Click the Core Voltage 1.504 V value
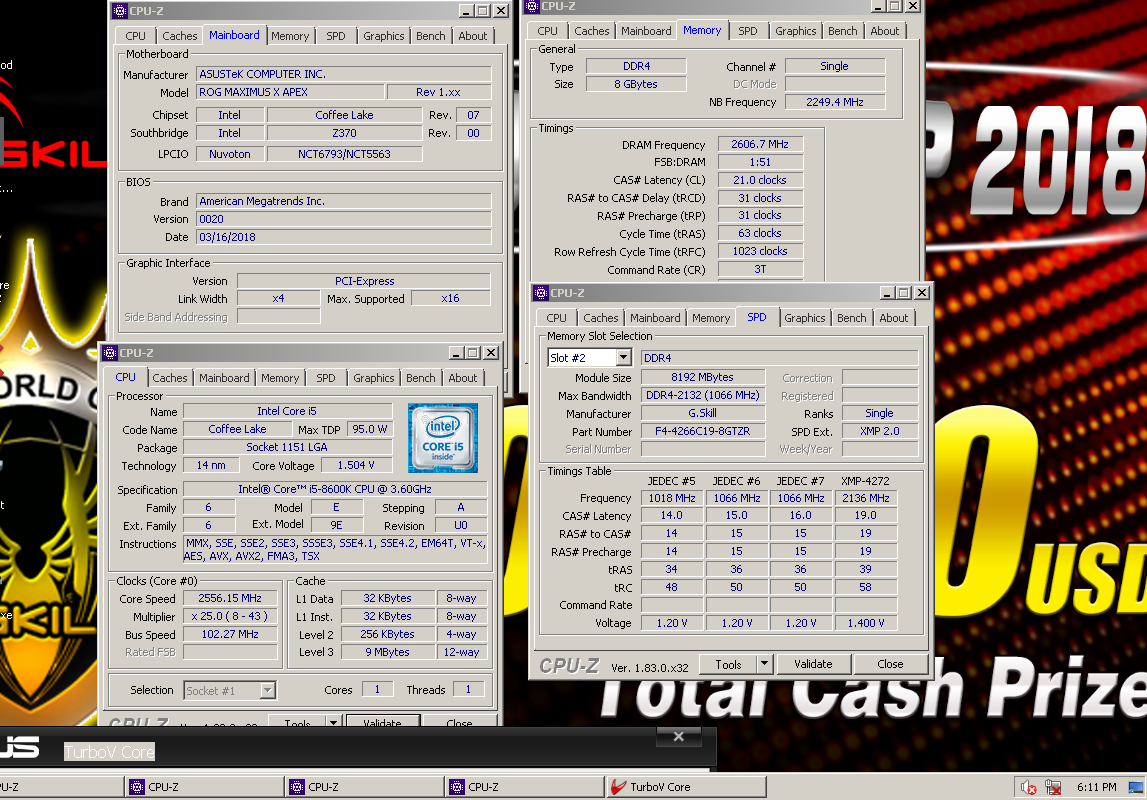 356,465
